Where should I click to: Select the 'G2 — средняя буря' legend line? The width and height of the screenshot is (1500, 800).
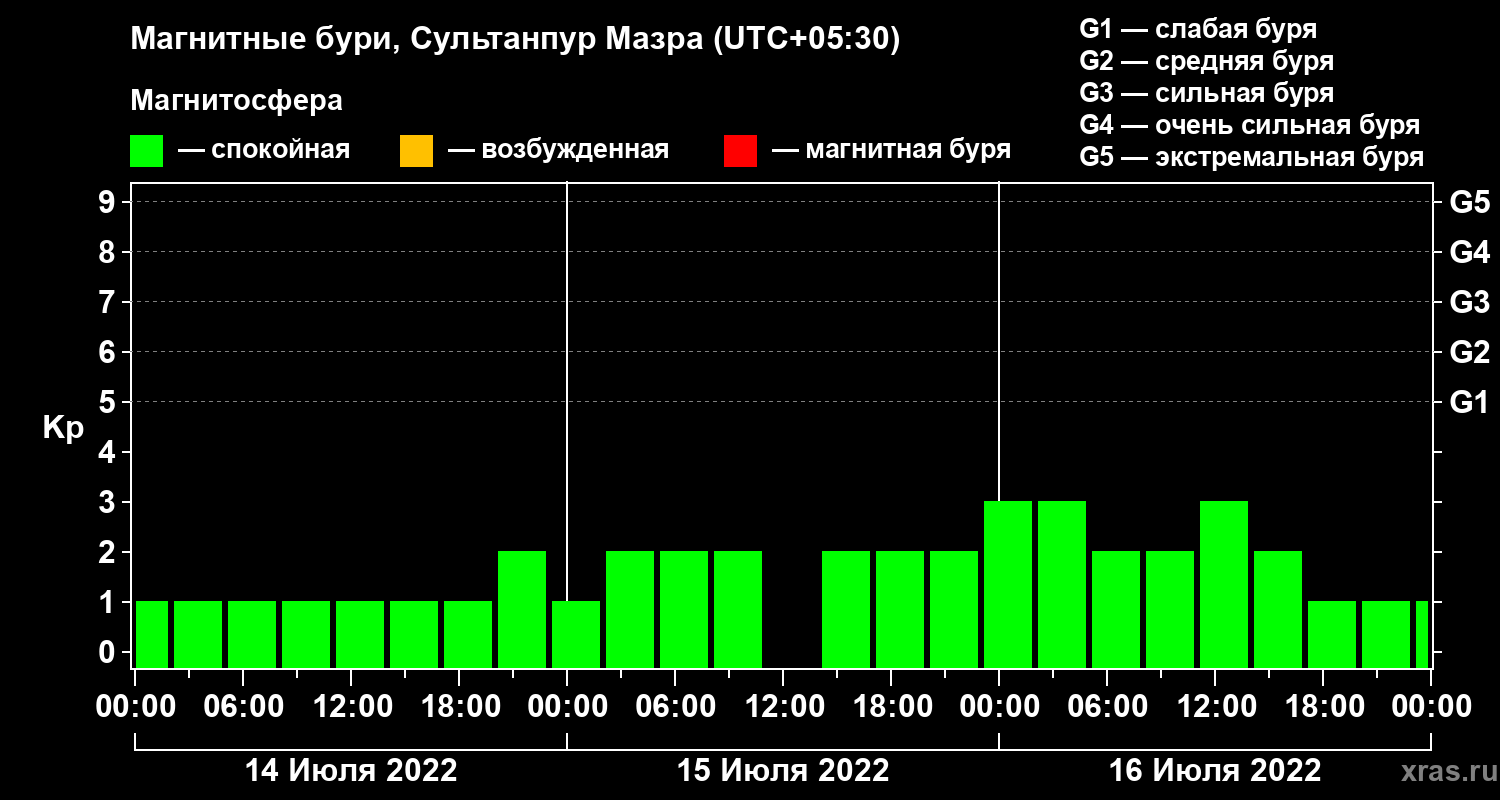(x=1207, y=61)
